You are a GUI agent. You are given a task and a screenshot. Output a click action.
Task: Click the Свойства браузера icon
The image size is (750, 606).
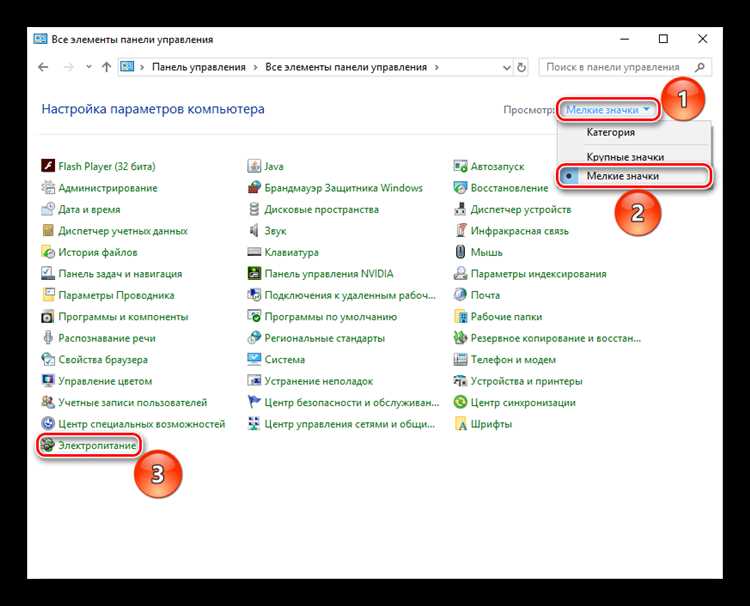[x=48, y=359]
